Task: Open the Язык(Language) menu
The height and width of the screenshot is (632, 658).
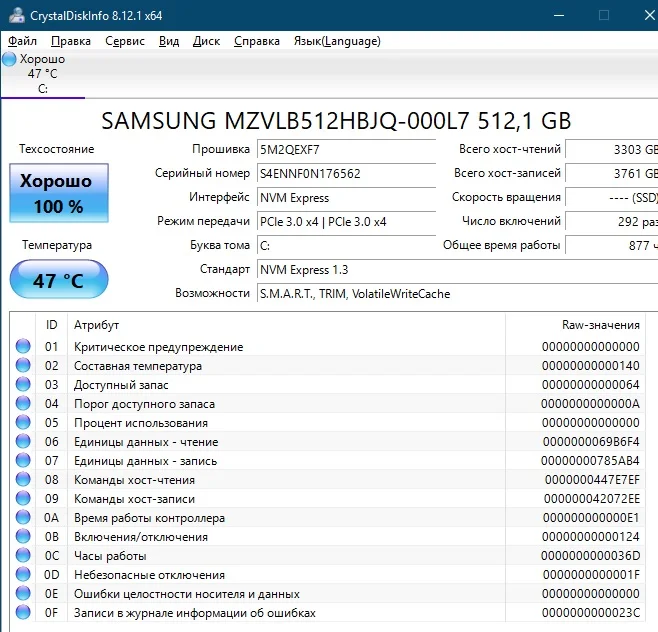Action: (337, 41)
